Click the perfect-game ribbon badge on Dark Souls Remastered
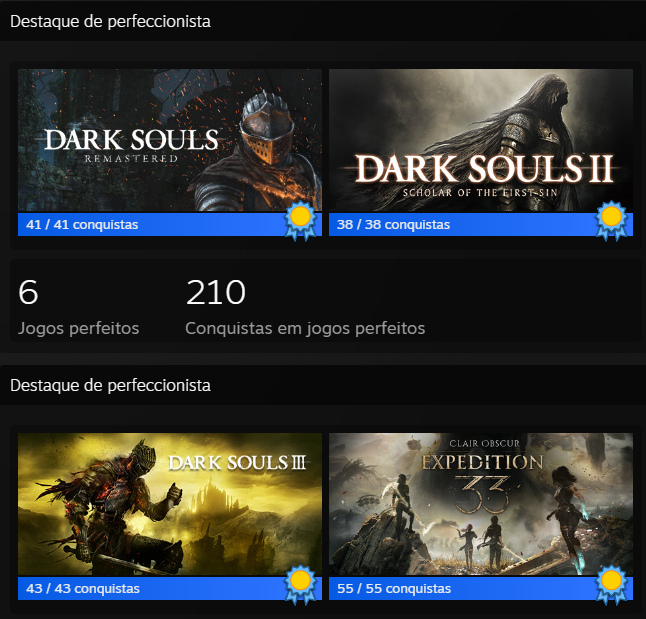The width and height of the screenshot is (646, 619). point(301,220)
